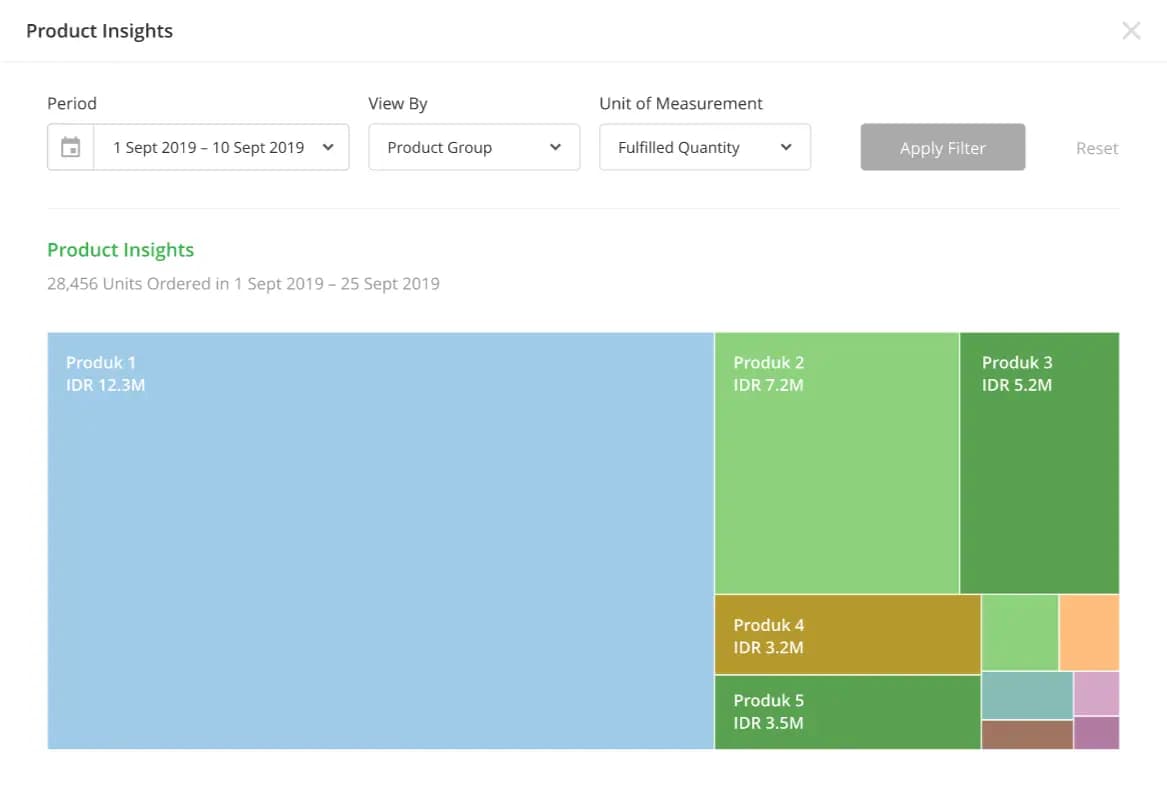Select the Produk 5 treemap block
This screenshot has width=1167, height=797.
pos(848,712)
